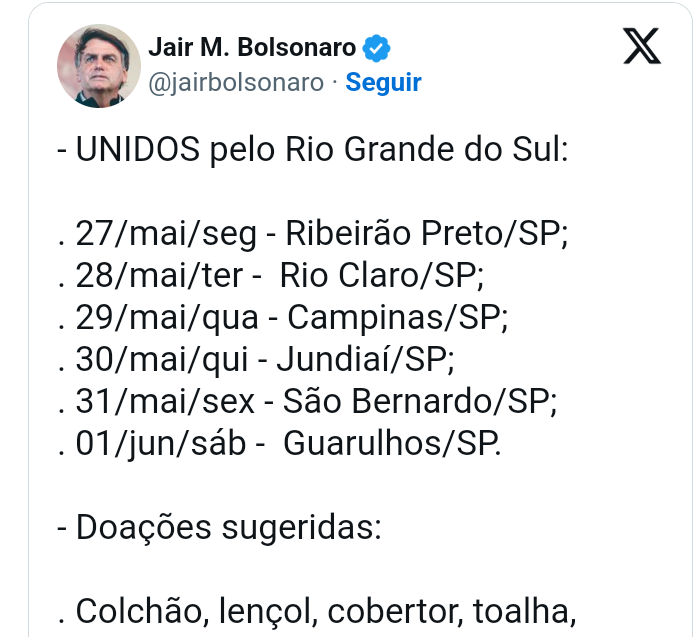
Task: Click the 27/mai/seg date text
Action: pyautogui.click(x=166, y=233)
